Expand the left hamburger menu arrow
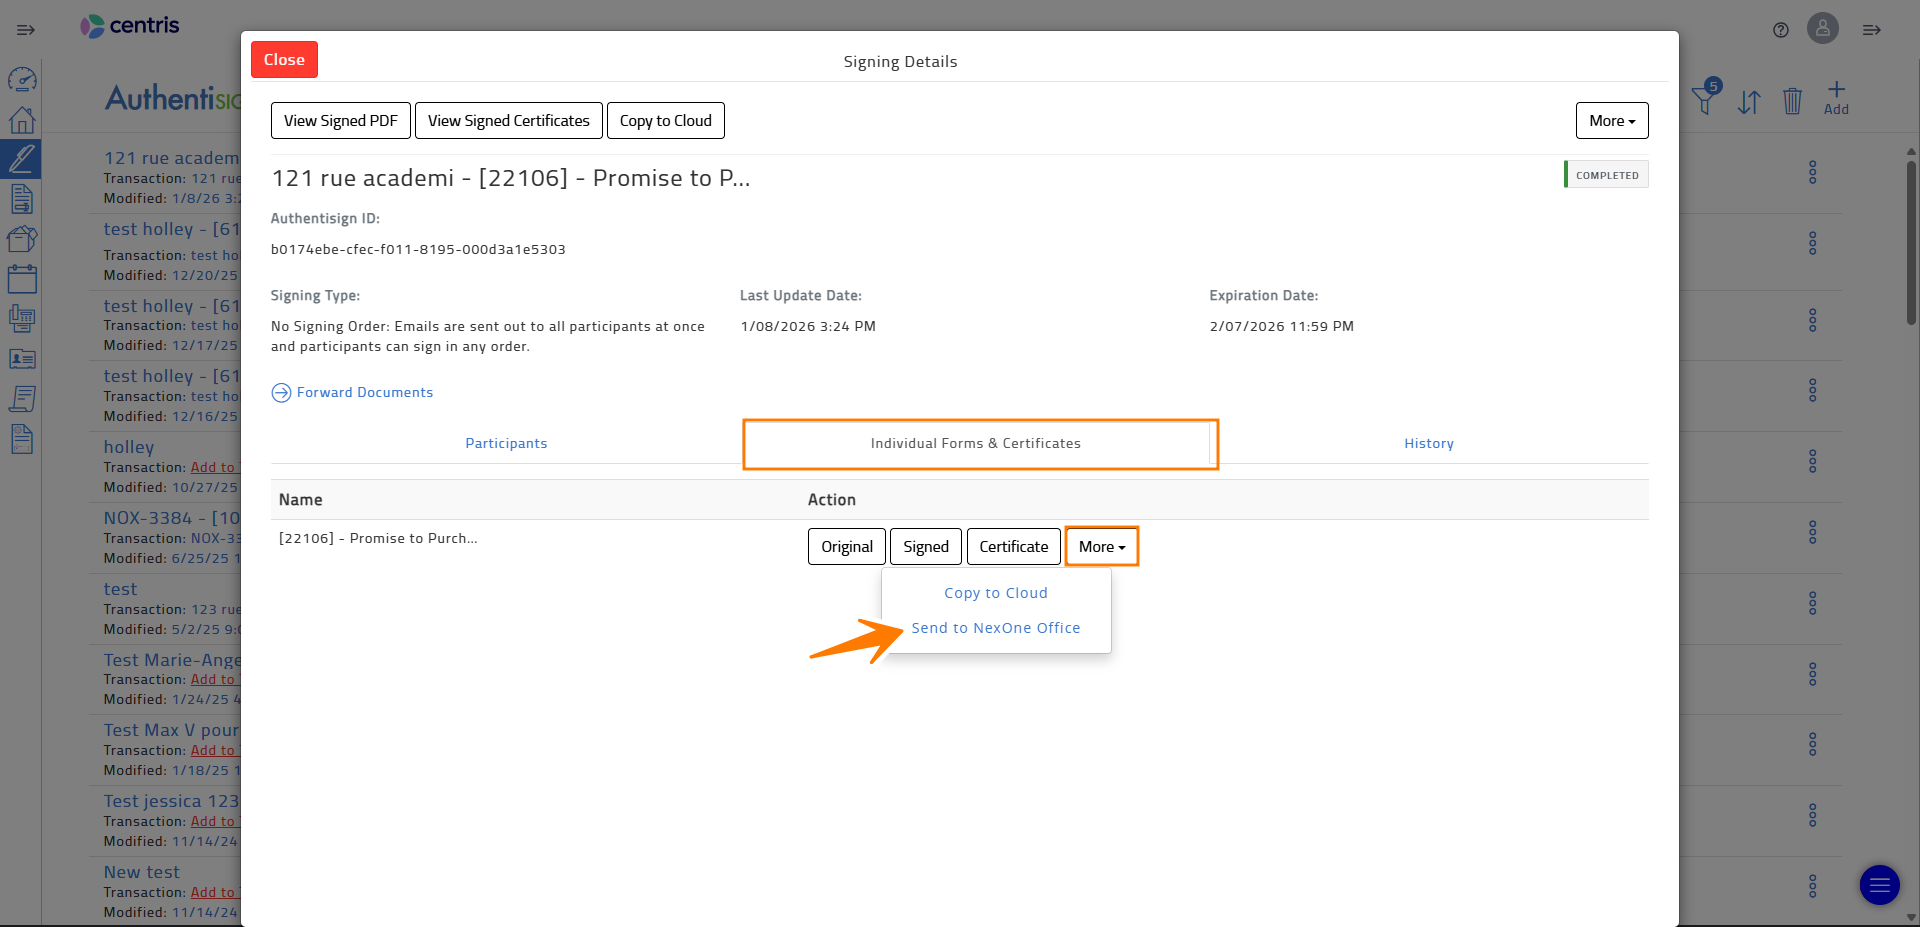Viewport: 1920px width, 927px height. pos(26,30)
